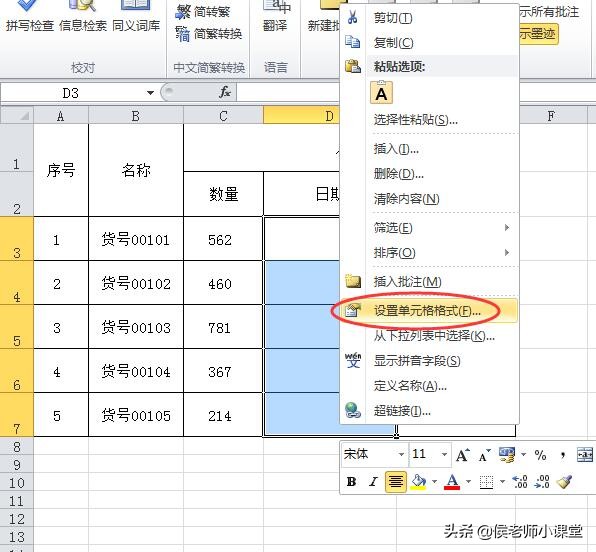Viewport: 596px width, 552px height.
Task: Select column F header
Action: (x=551, y=116)
